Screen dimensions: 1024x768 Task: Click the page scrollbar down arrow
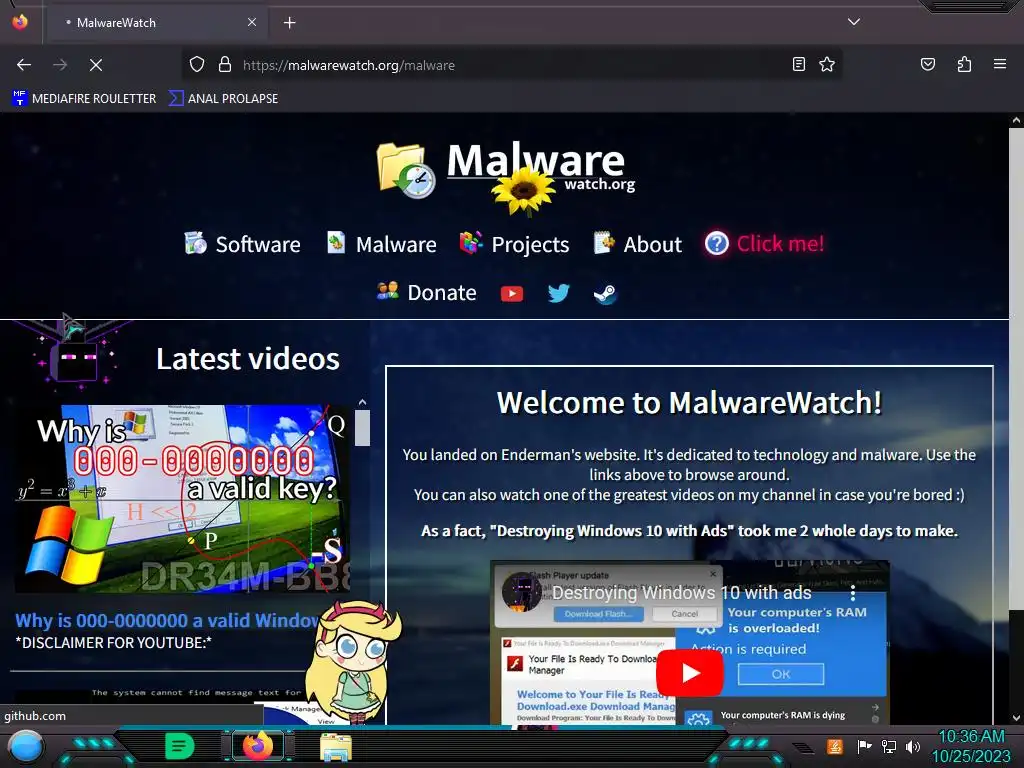click(1016, 718)
